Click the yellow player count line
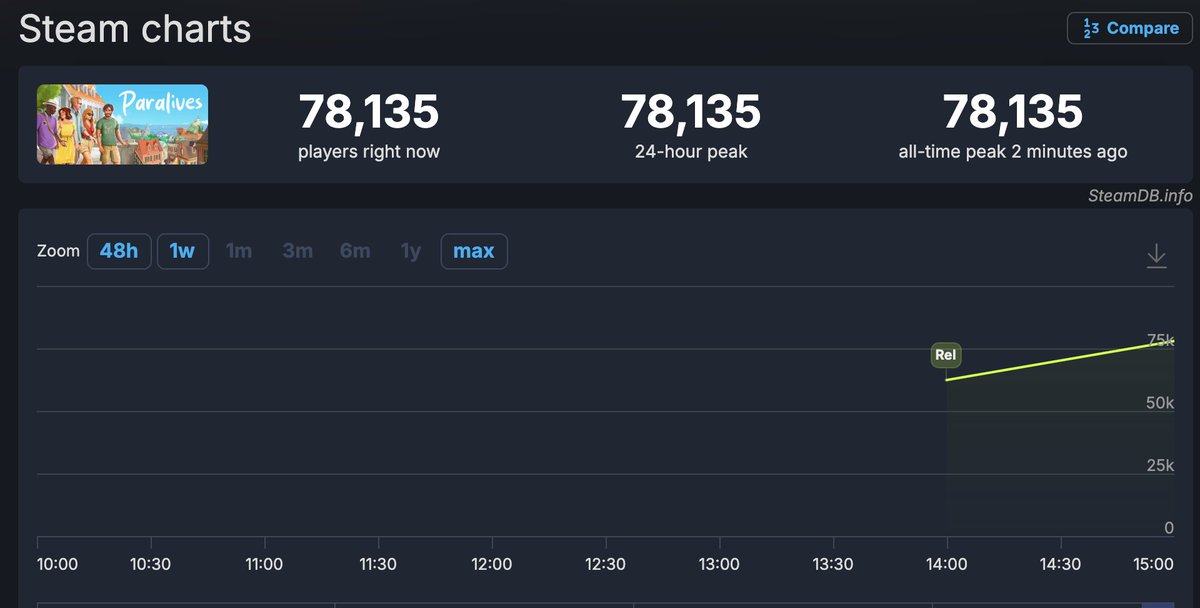The width and height of the screenshot is (1200, 608). pos(1060,361)
